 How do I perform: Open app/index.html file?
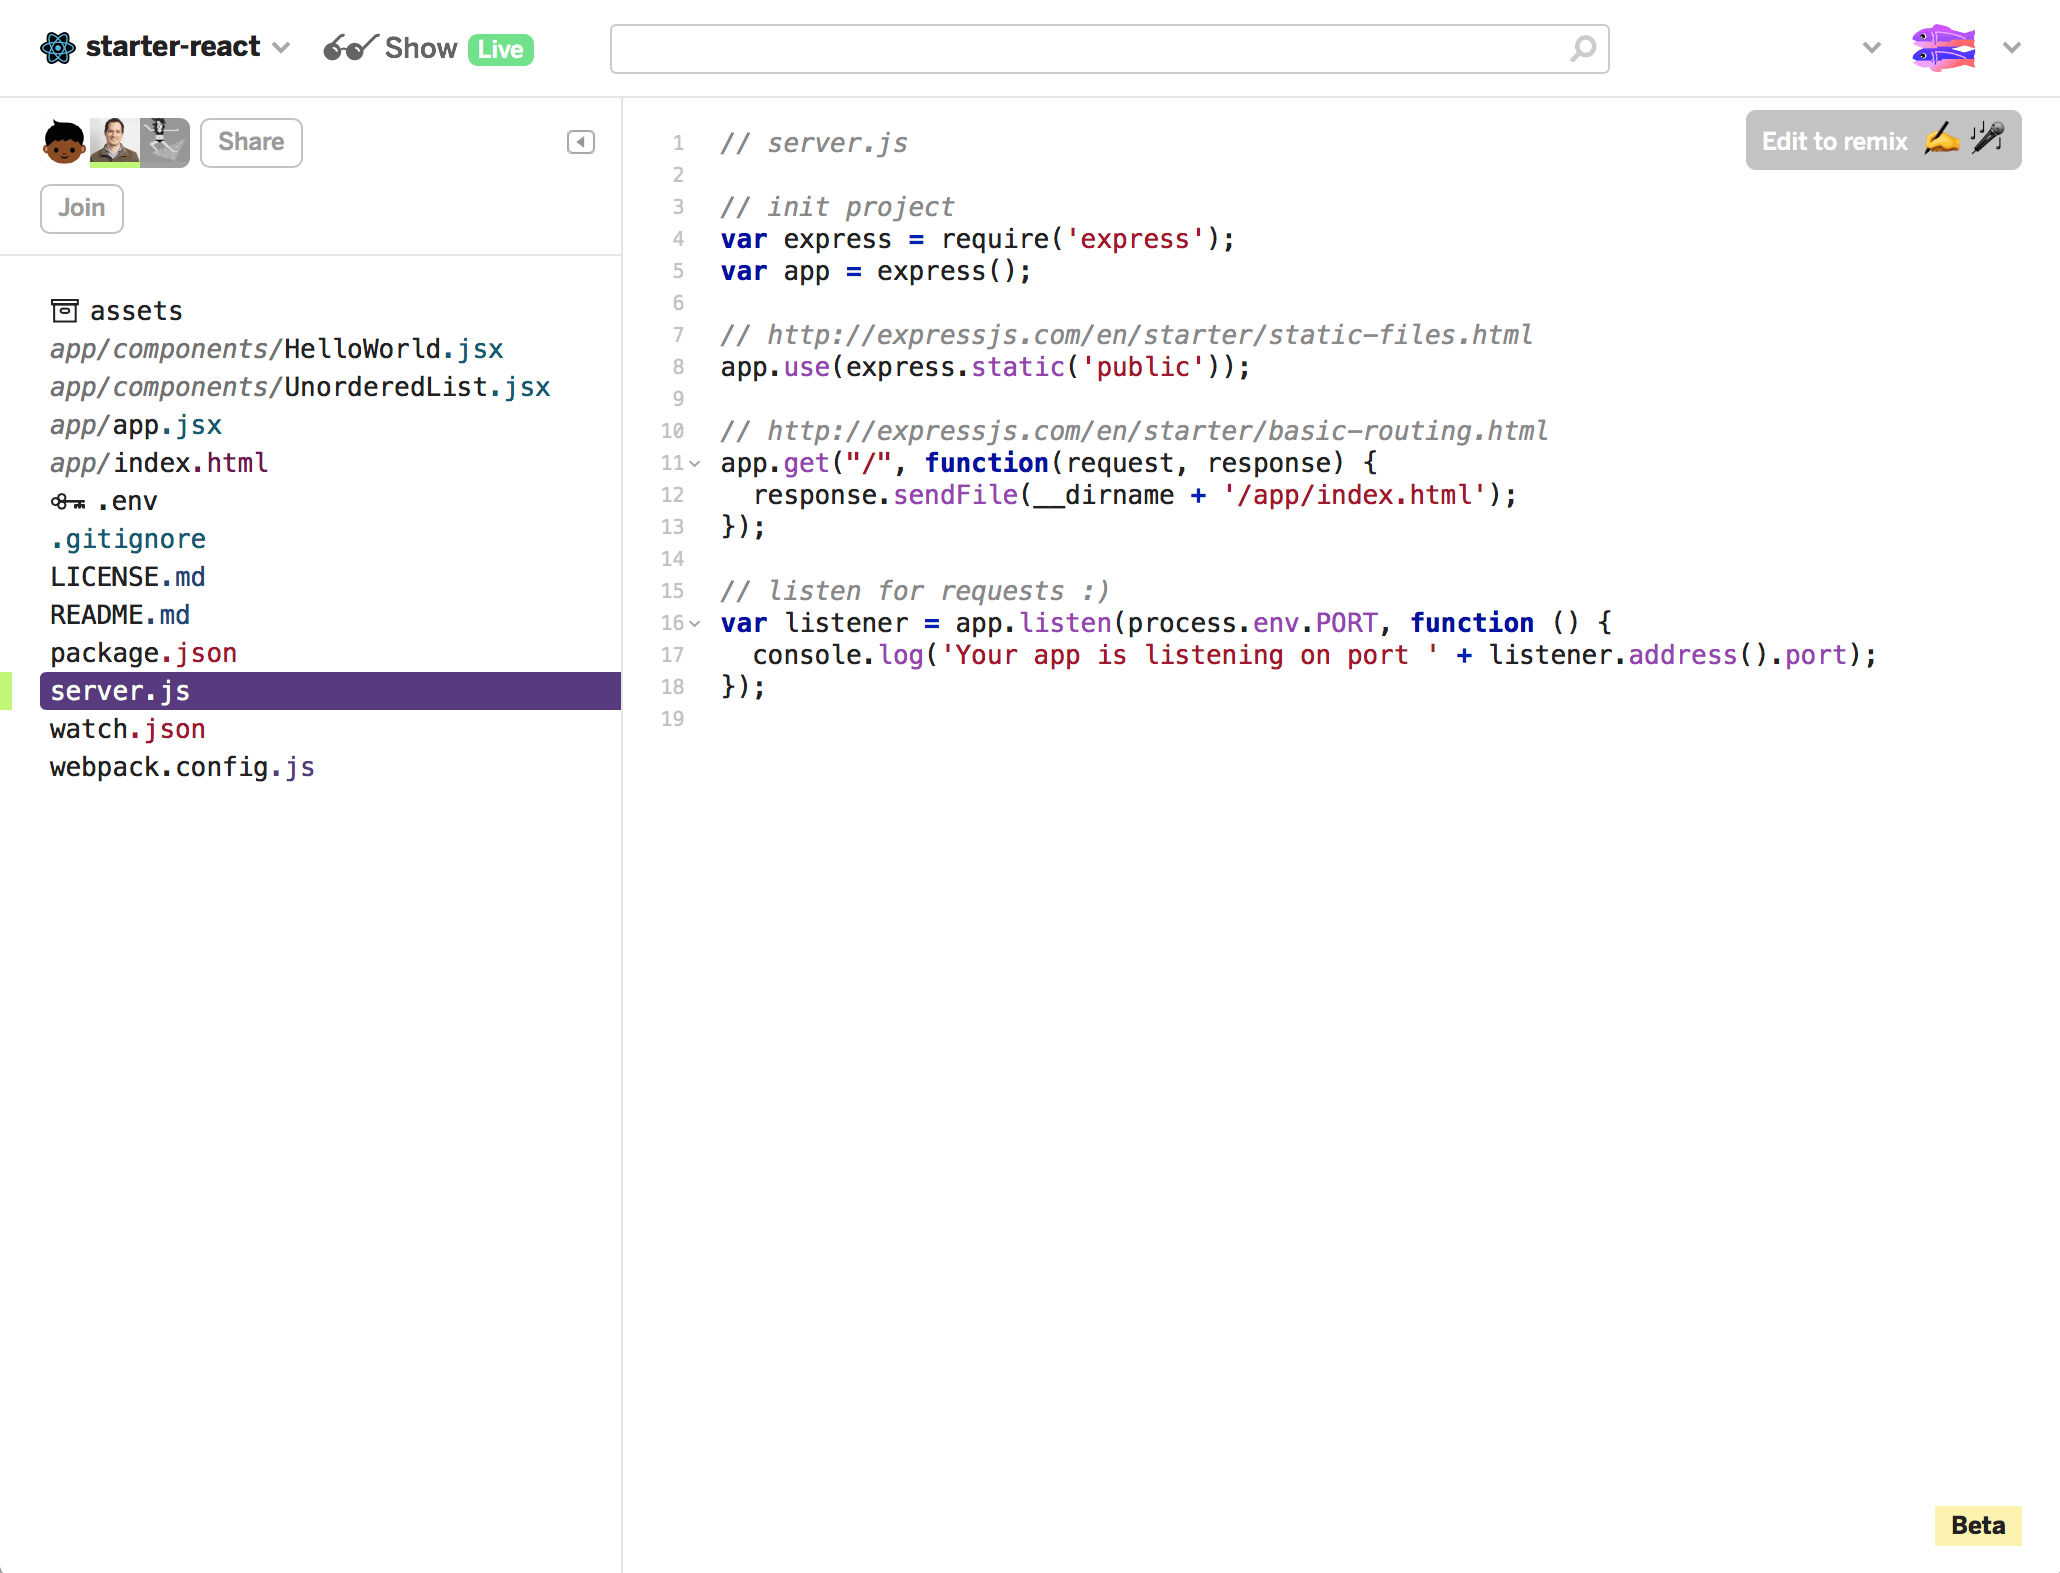click(159, 463)
